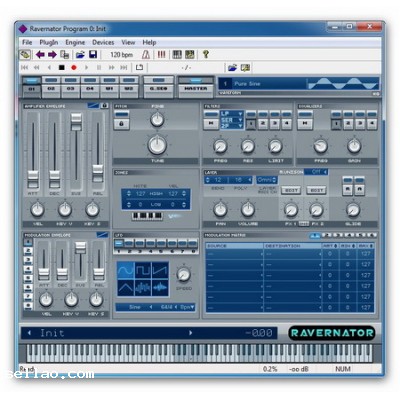The height and width of the screenshot is (400, 400).
Task: Click the red bars MIDI icon
Action: (x=161, y=54)
